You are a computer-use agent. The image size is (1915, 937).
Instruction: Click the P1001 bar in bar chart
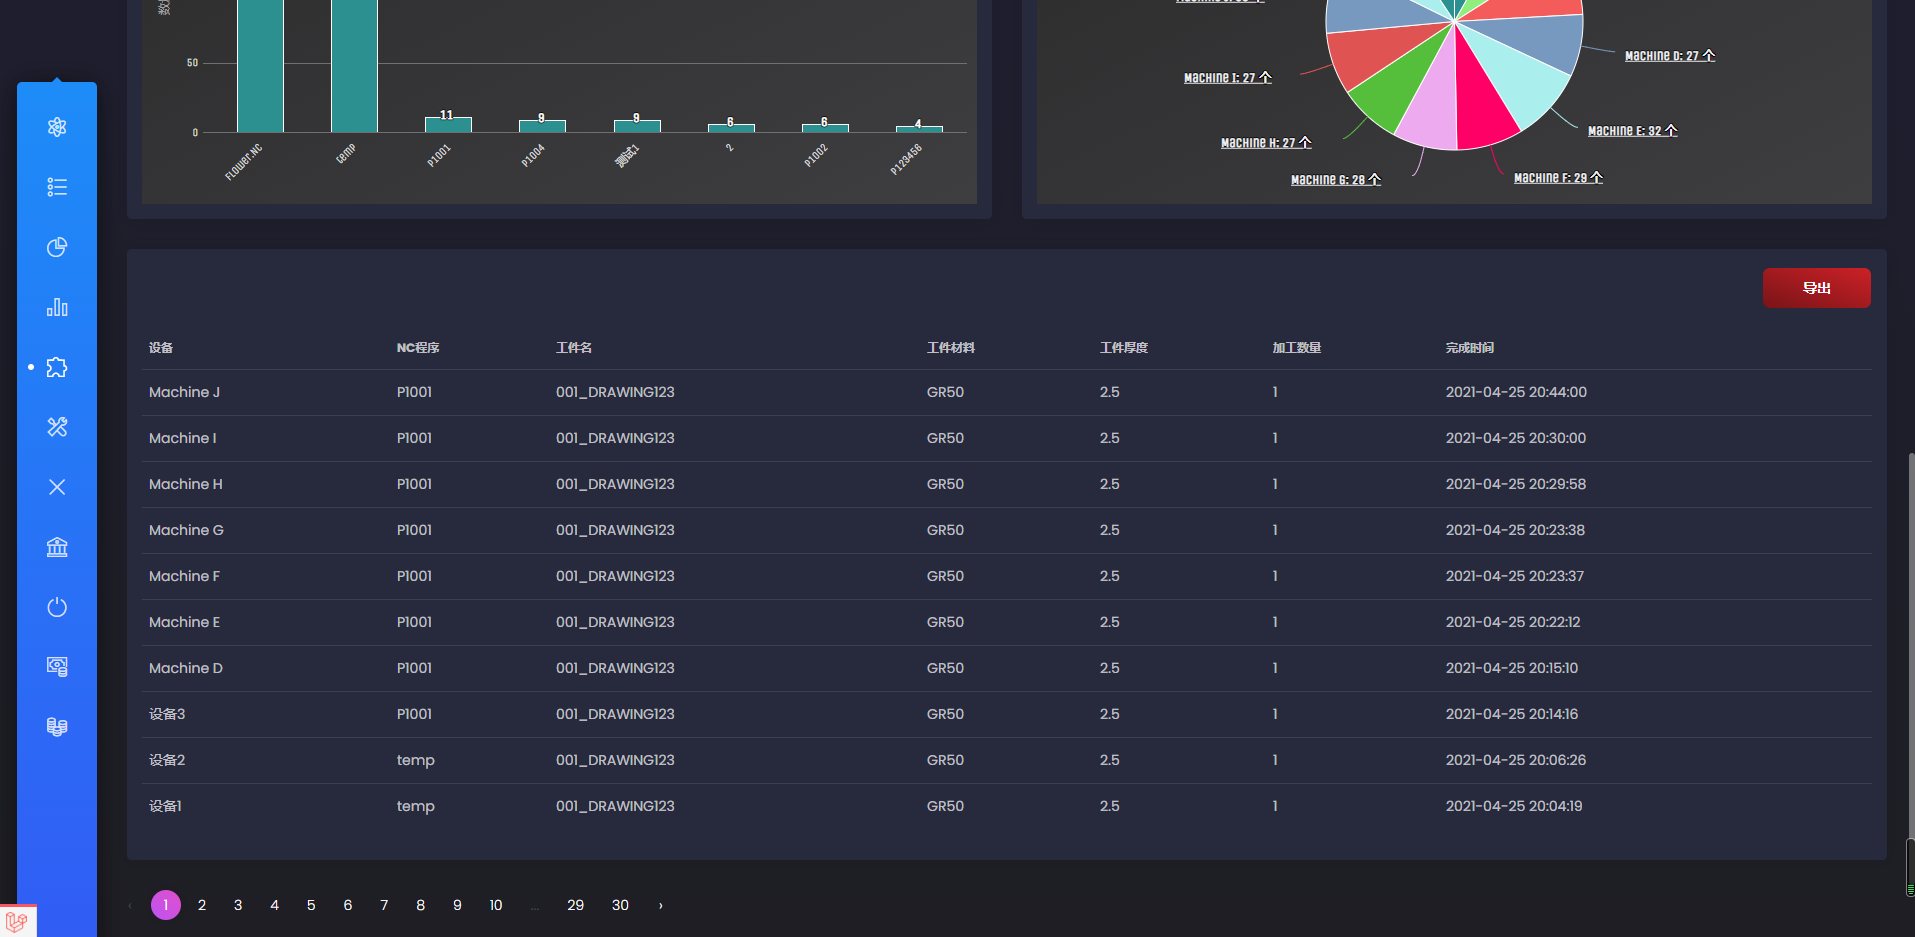click(448, 125)
